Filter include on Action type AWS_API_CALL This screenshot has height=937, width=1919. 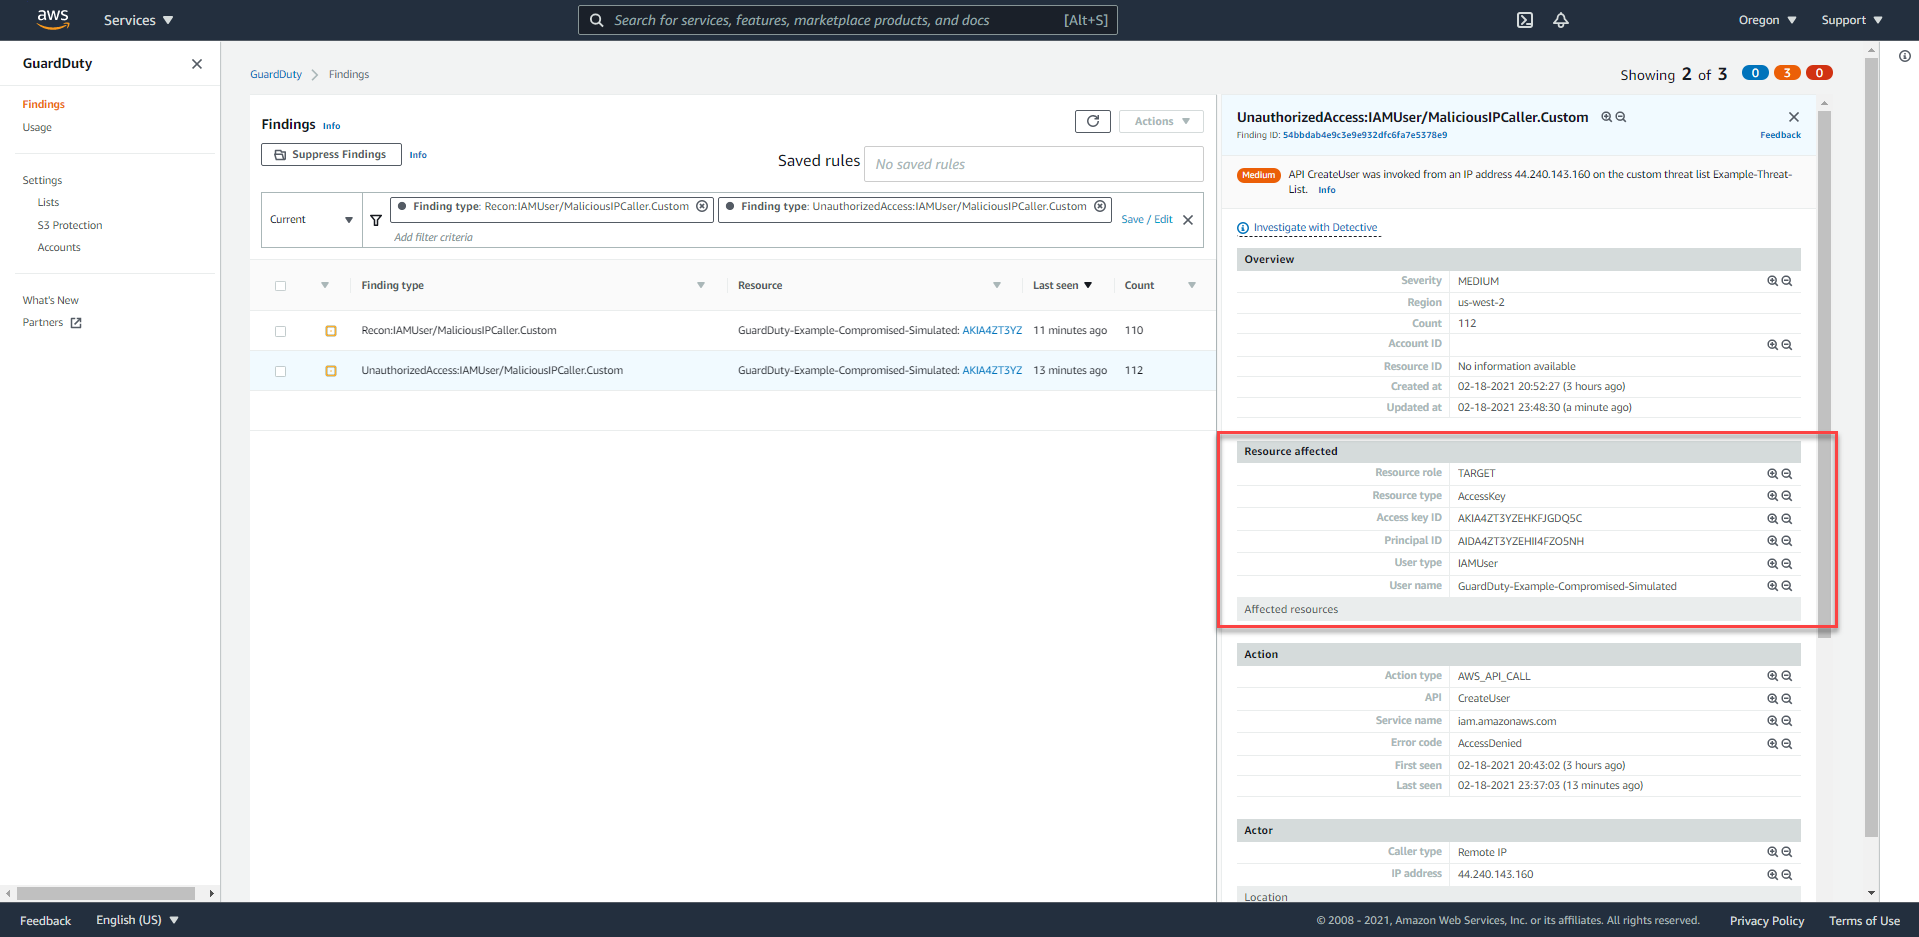tap(1772, 676)
